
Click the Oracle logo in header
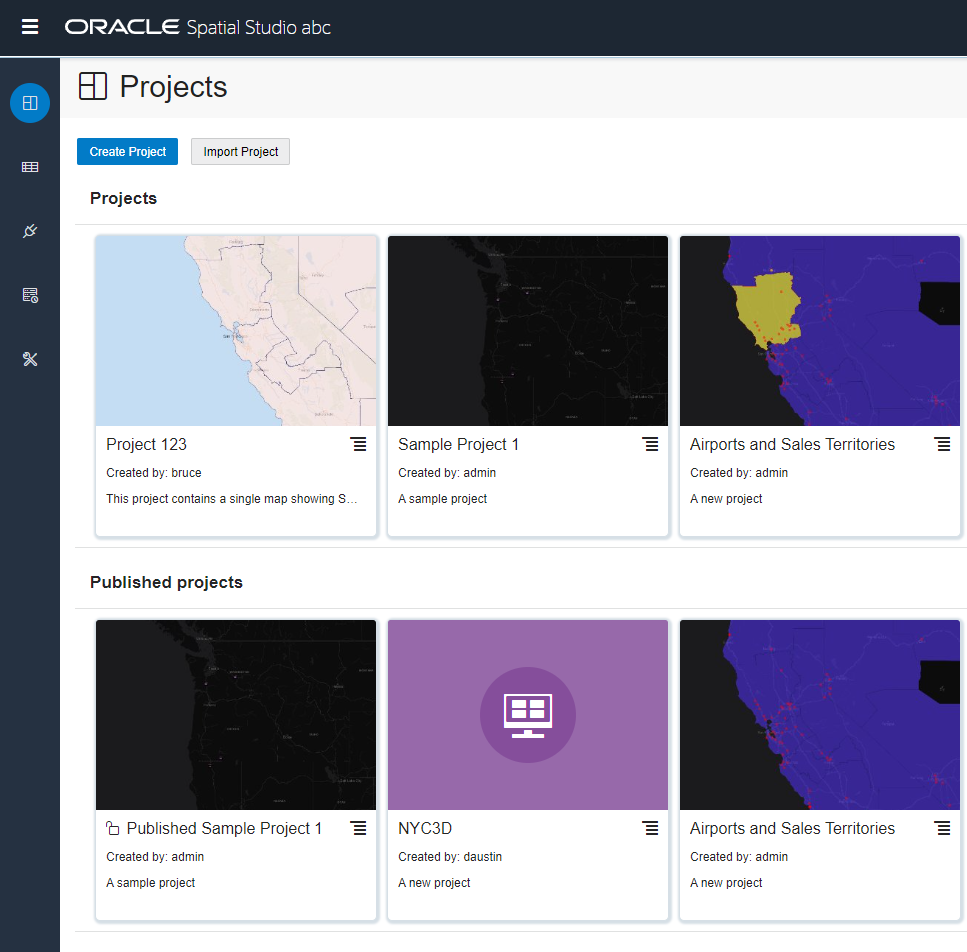tap(122, 27)
